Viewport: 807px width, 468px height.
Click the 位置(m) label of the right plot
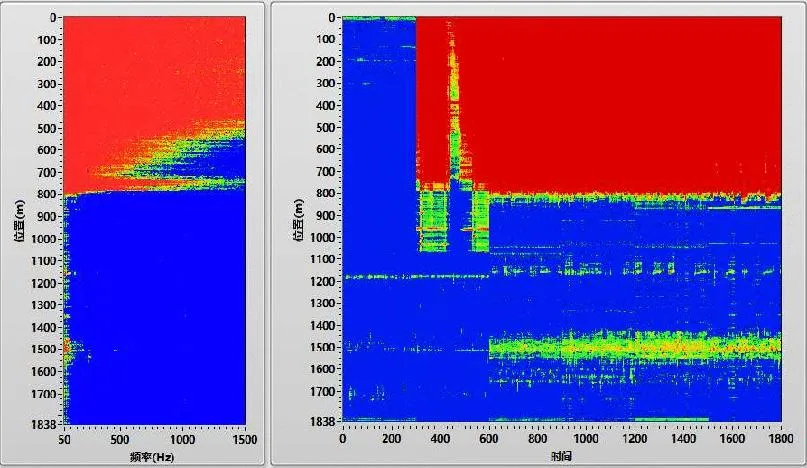[298, 220]
